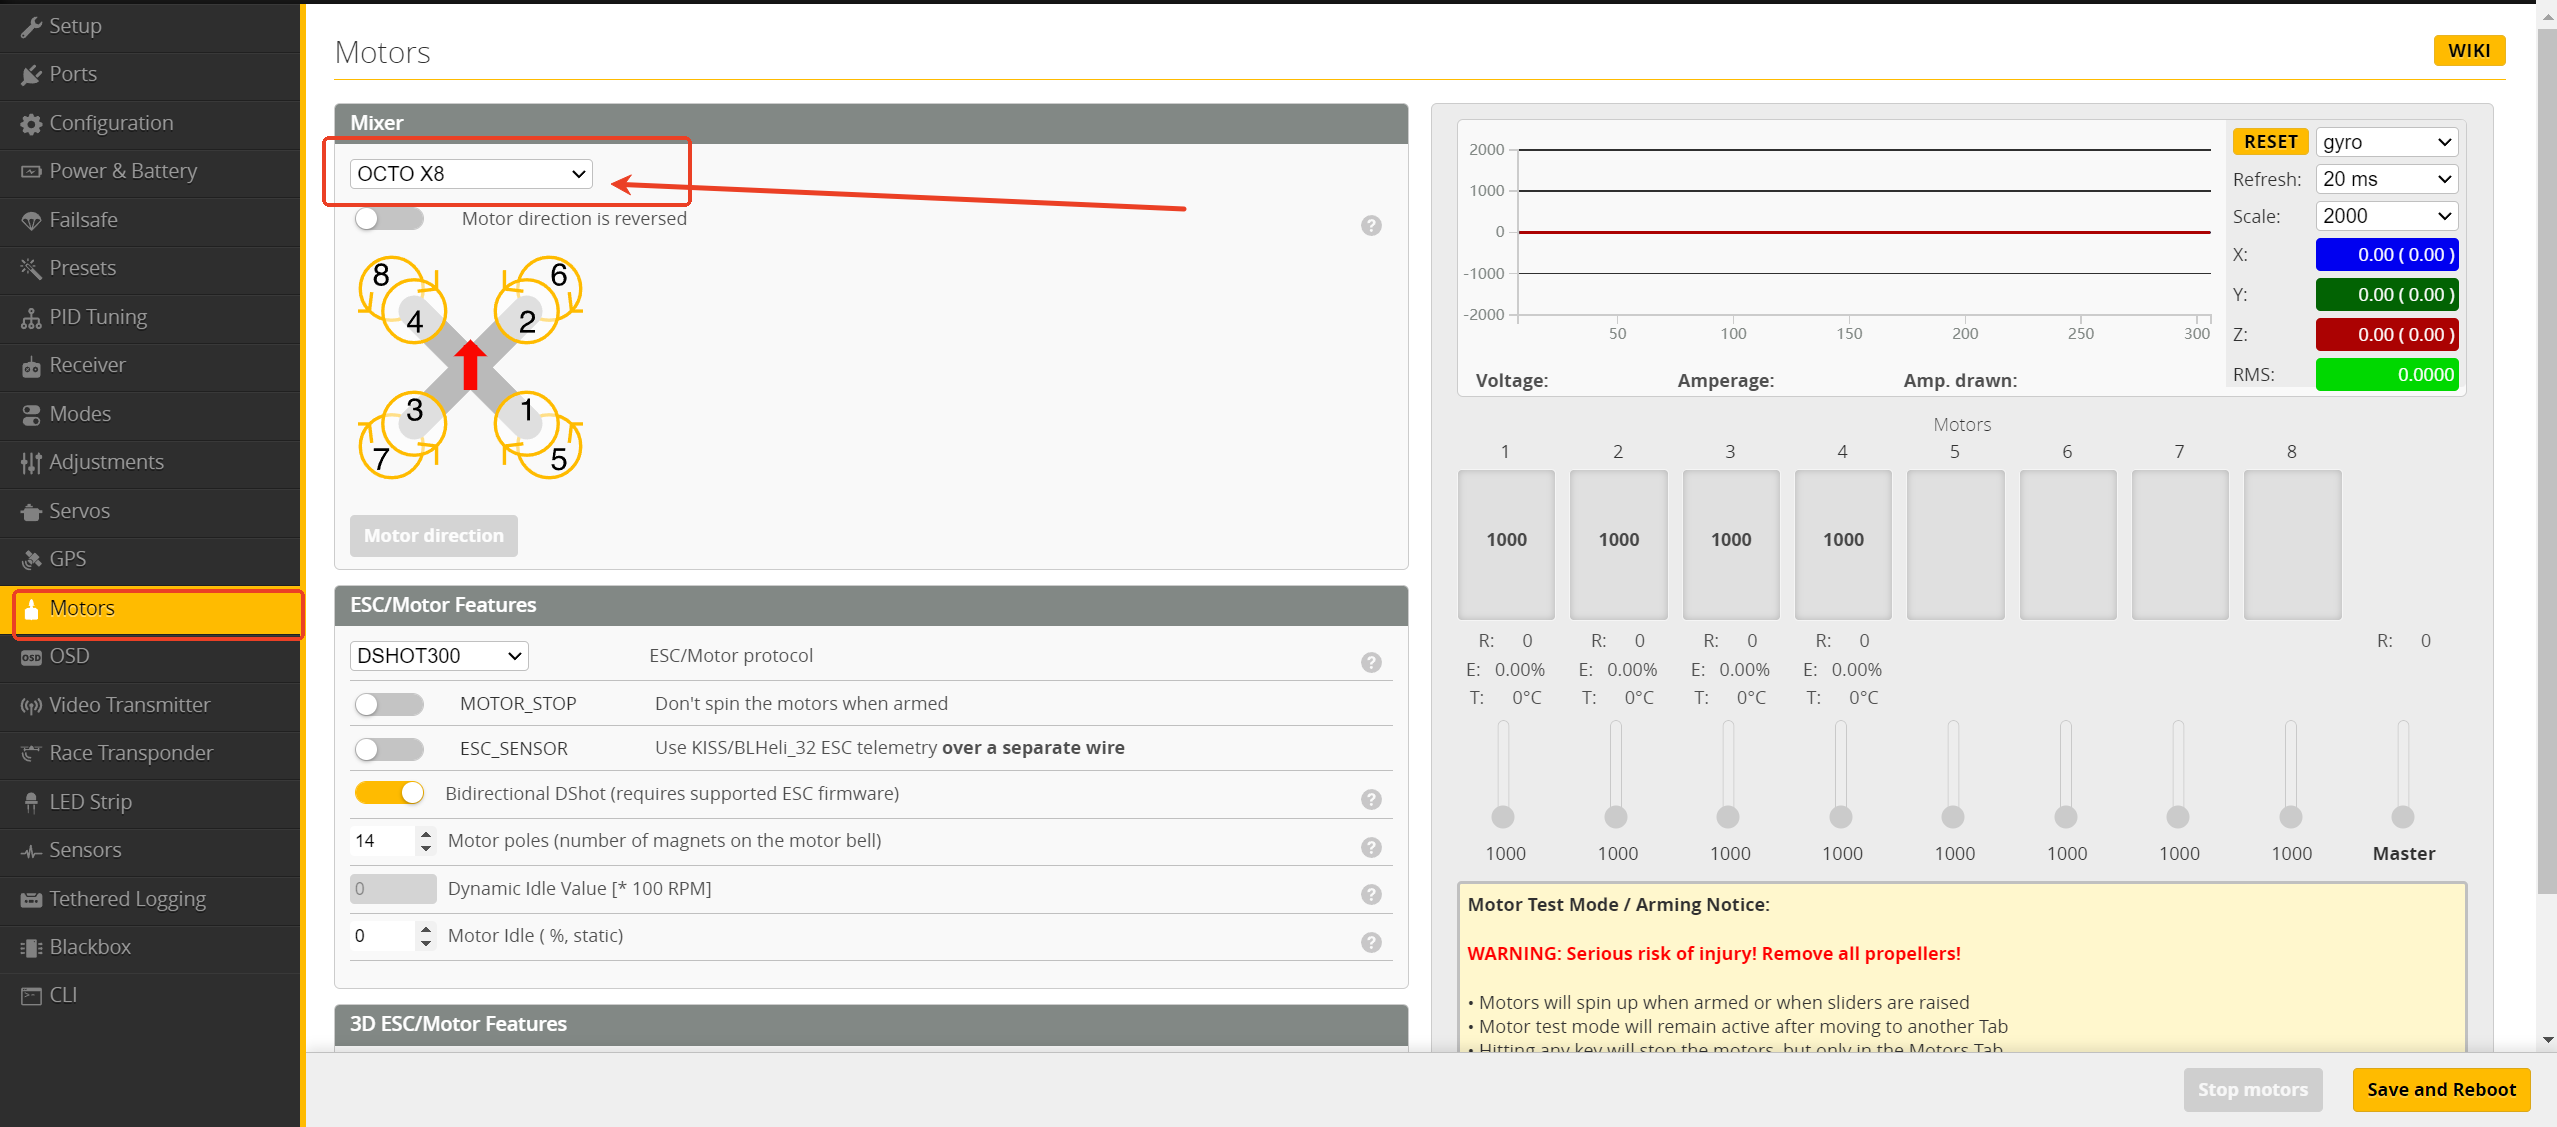Click the Master motor slider handle
2557x1127 pixels.
[x=2402, y=817]
